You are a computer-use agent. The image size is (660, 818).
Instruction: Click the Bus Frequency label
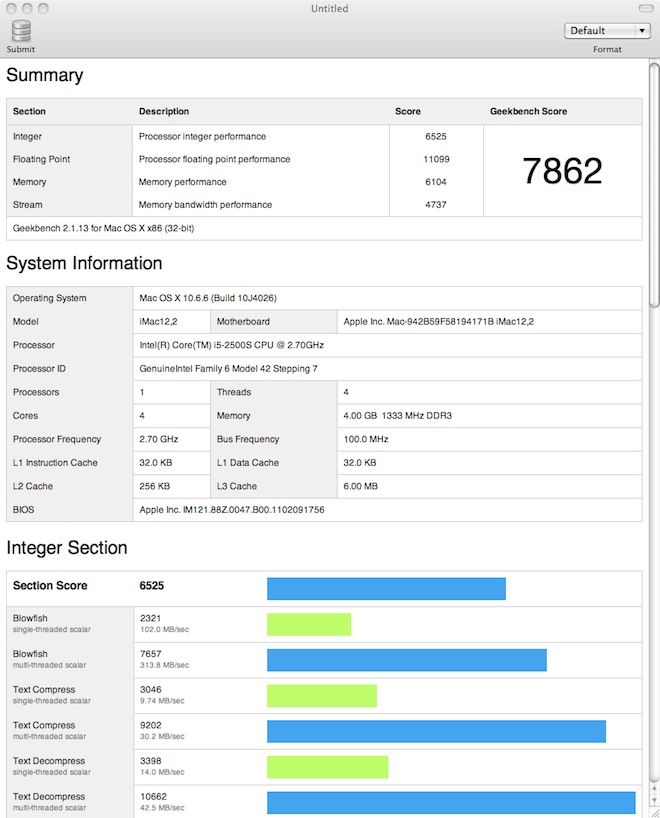click(248, 439)
